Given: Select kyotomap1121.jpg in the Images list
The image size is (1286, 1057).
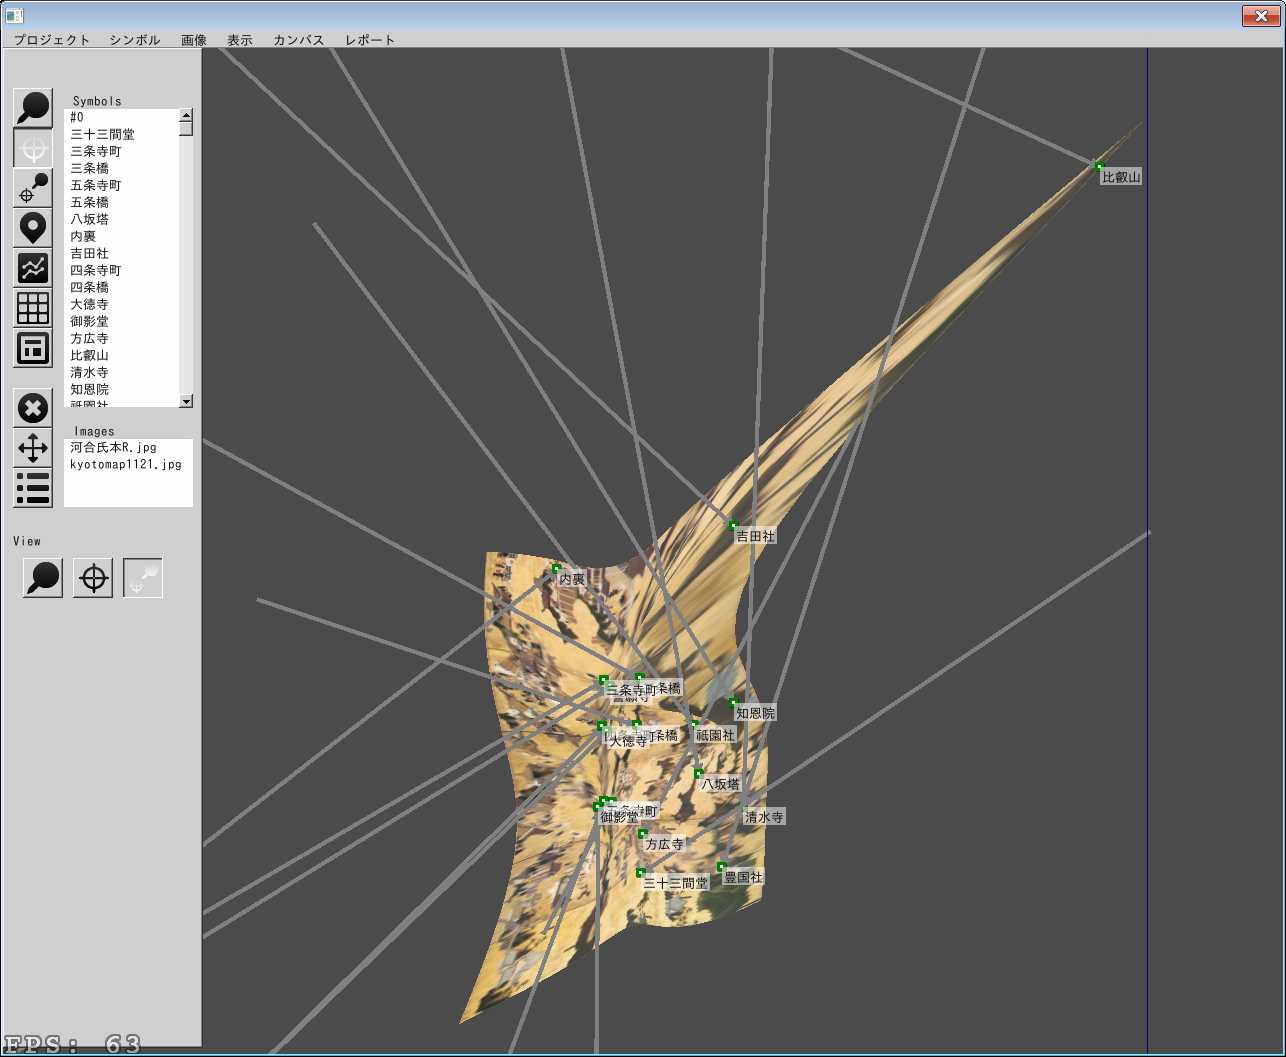Looking at the screenshot, I should [128, 464].
